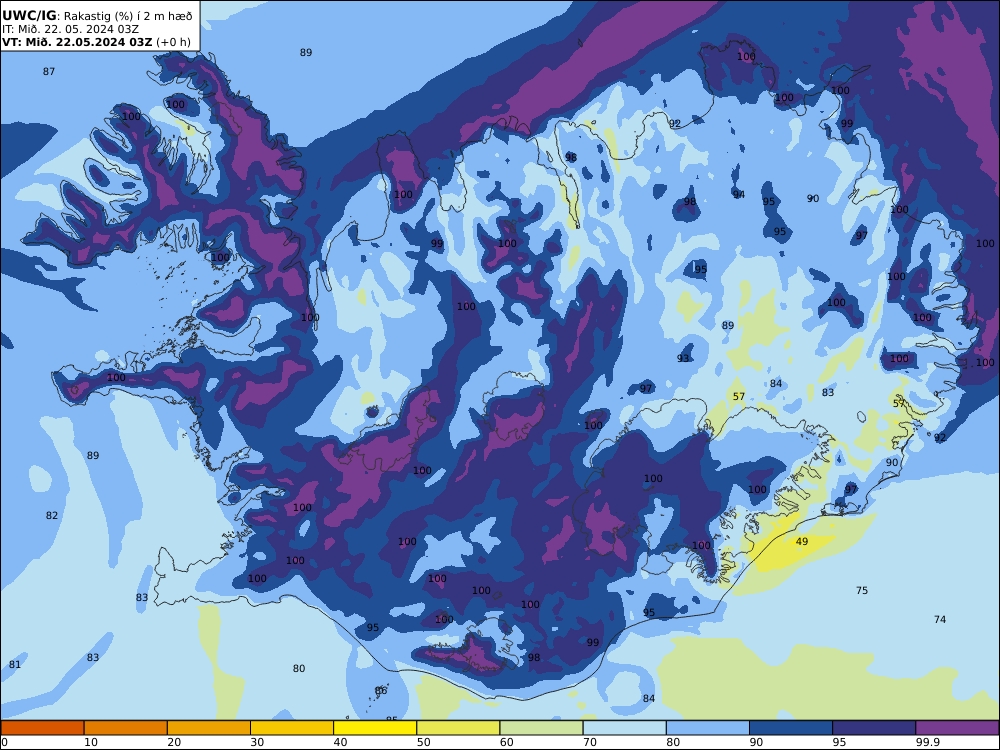Click the legend tick label 30

(257, 742)
